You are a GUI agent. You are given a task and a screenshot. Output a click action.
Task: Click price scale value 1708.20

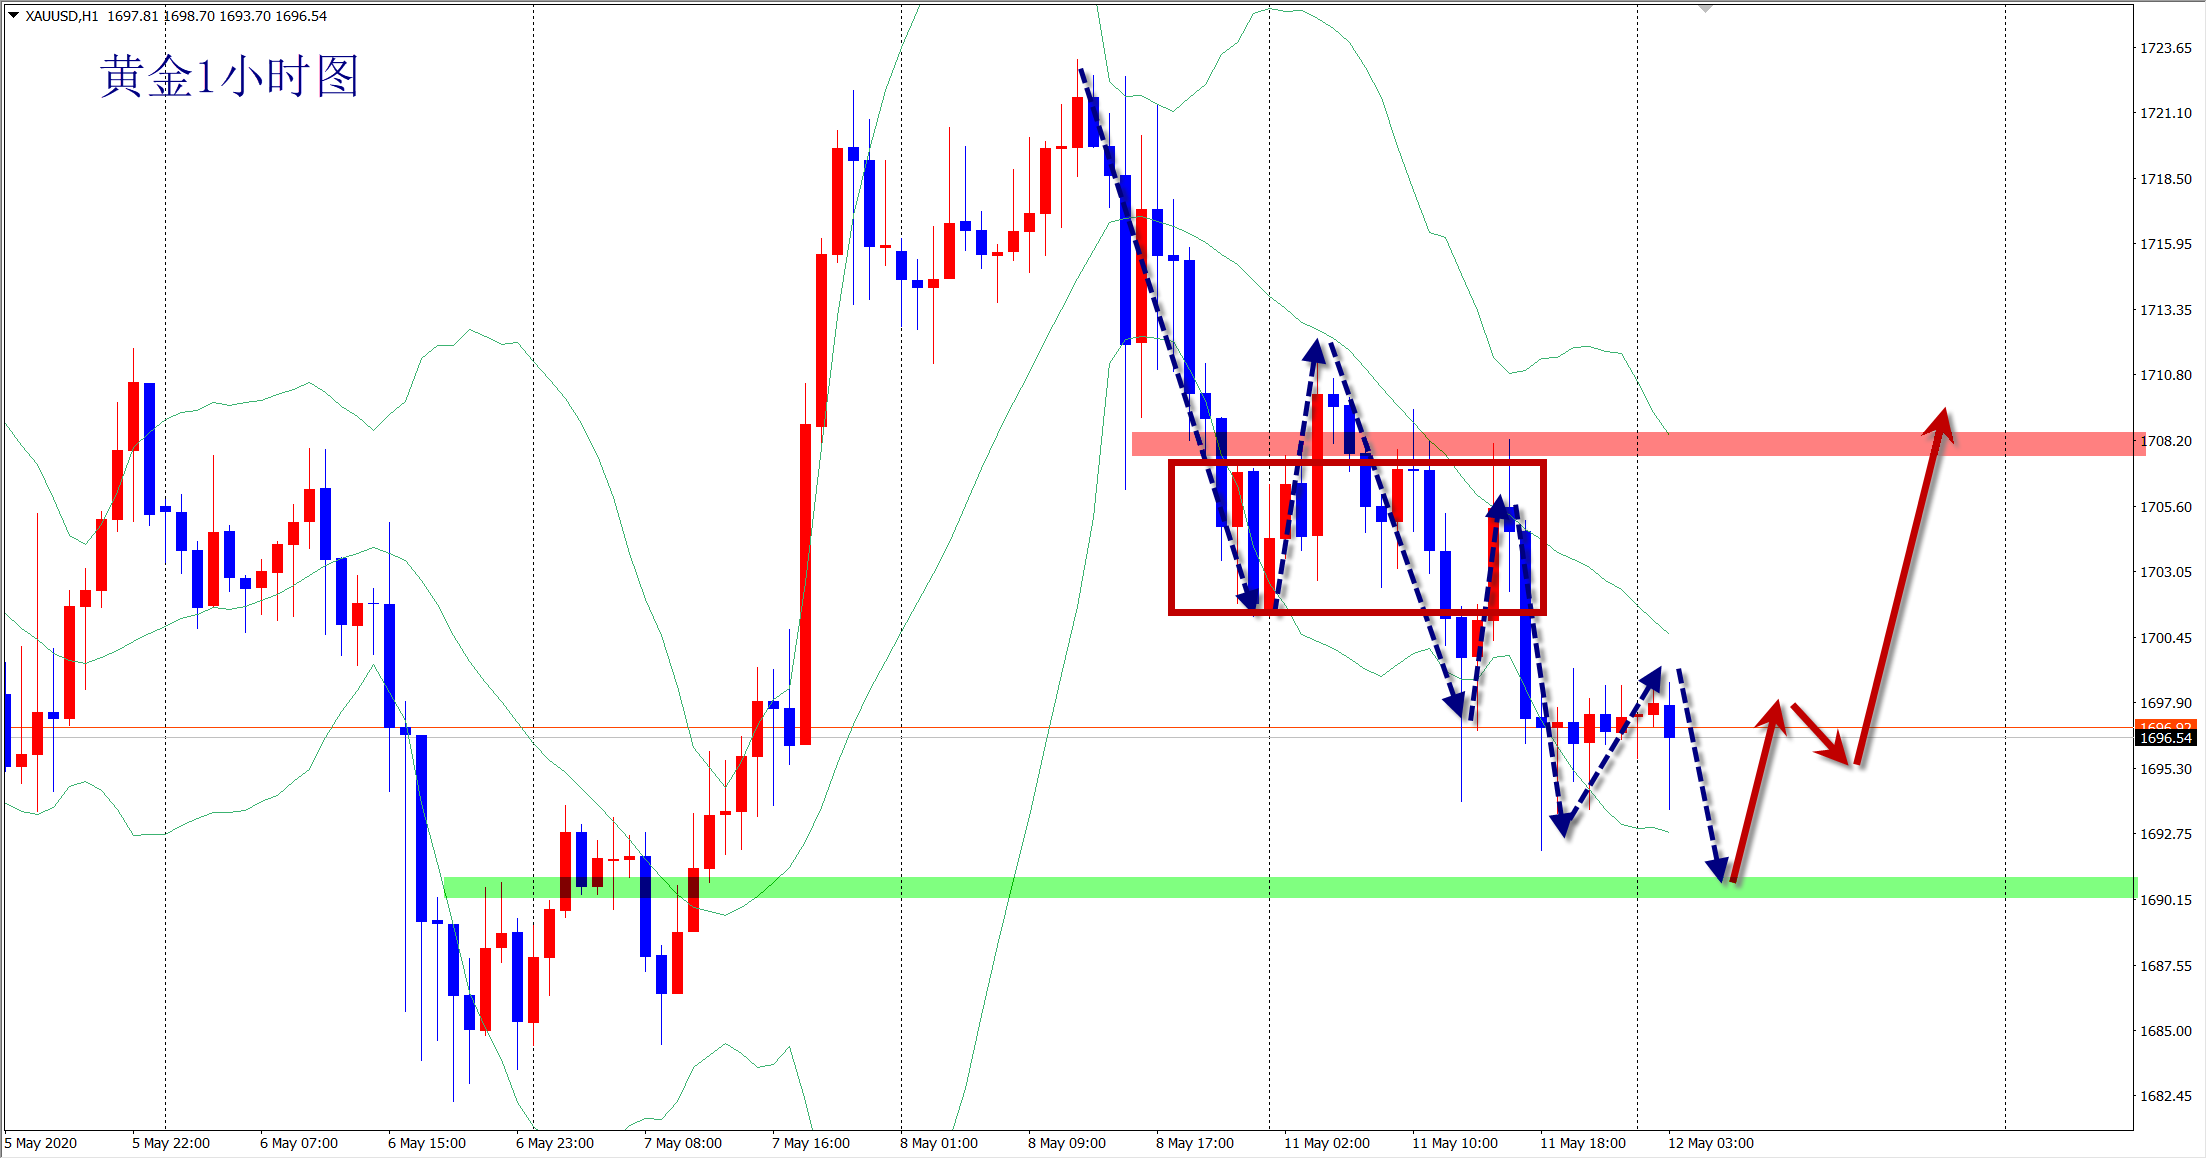[2165, 441]
